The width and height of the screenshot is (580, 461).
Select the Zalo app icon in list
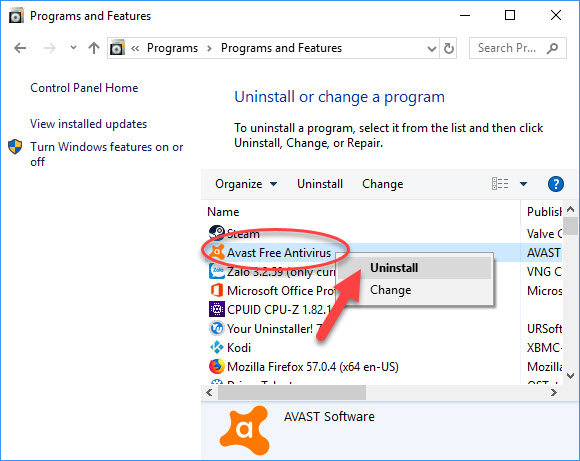point(216,271)
